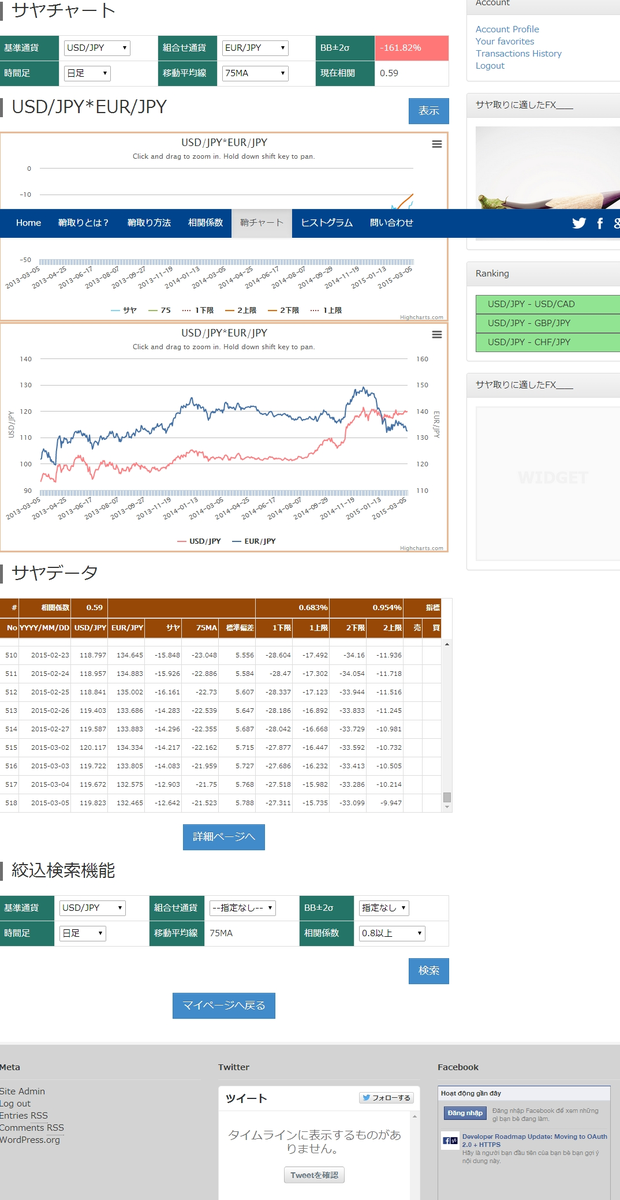
Task: Open the top 時間足 日足 dropdown
Action: (87, 73)
